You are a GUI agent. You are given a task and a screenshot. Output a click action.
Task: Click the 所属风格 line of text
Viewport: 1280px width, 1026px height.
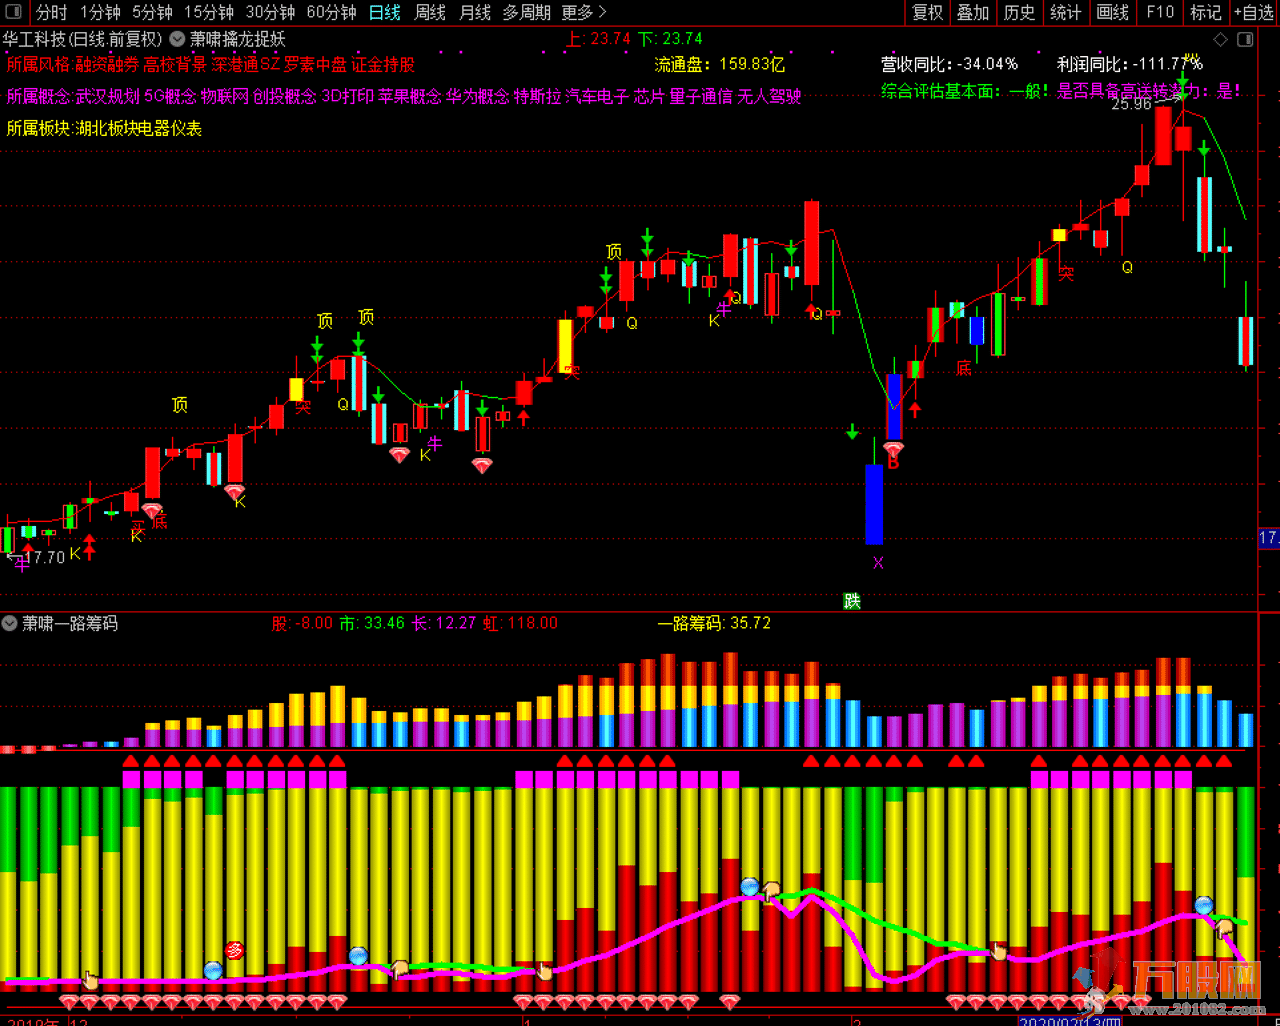(210, 64)
